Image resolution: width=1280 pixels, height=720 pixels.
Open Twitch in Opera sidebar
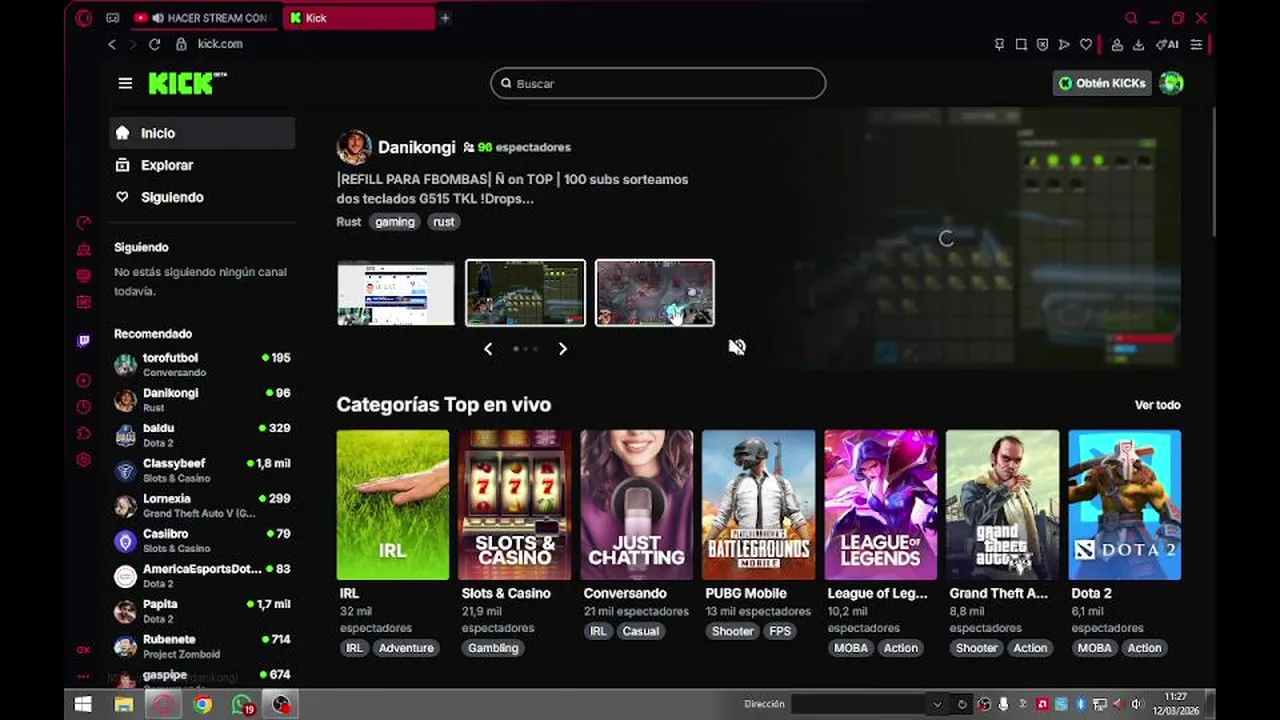(84, 341)
